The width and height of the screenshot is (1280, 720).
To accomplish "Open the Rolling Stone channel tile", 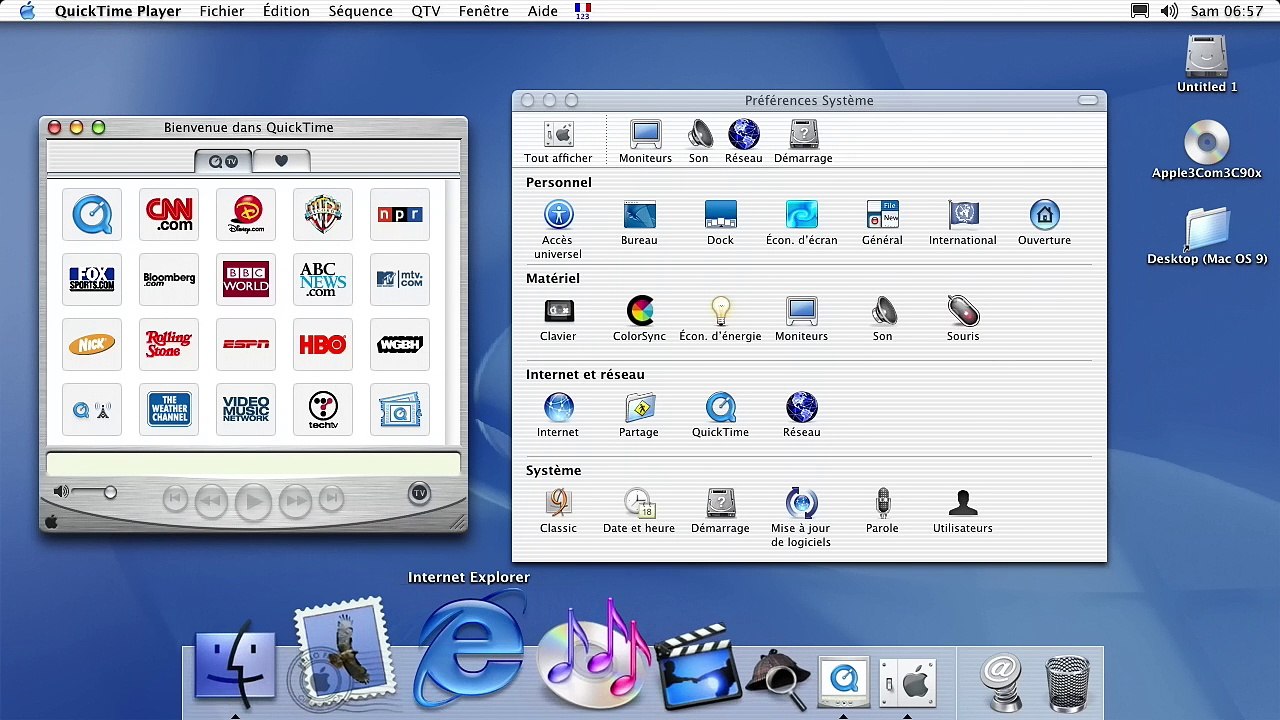I will point(169,344).
